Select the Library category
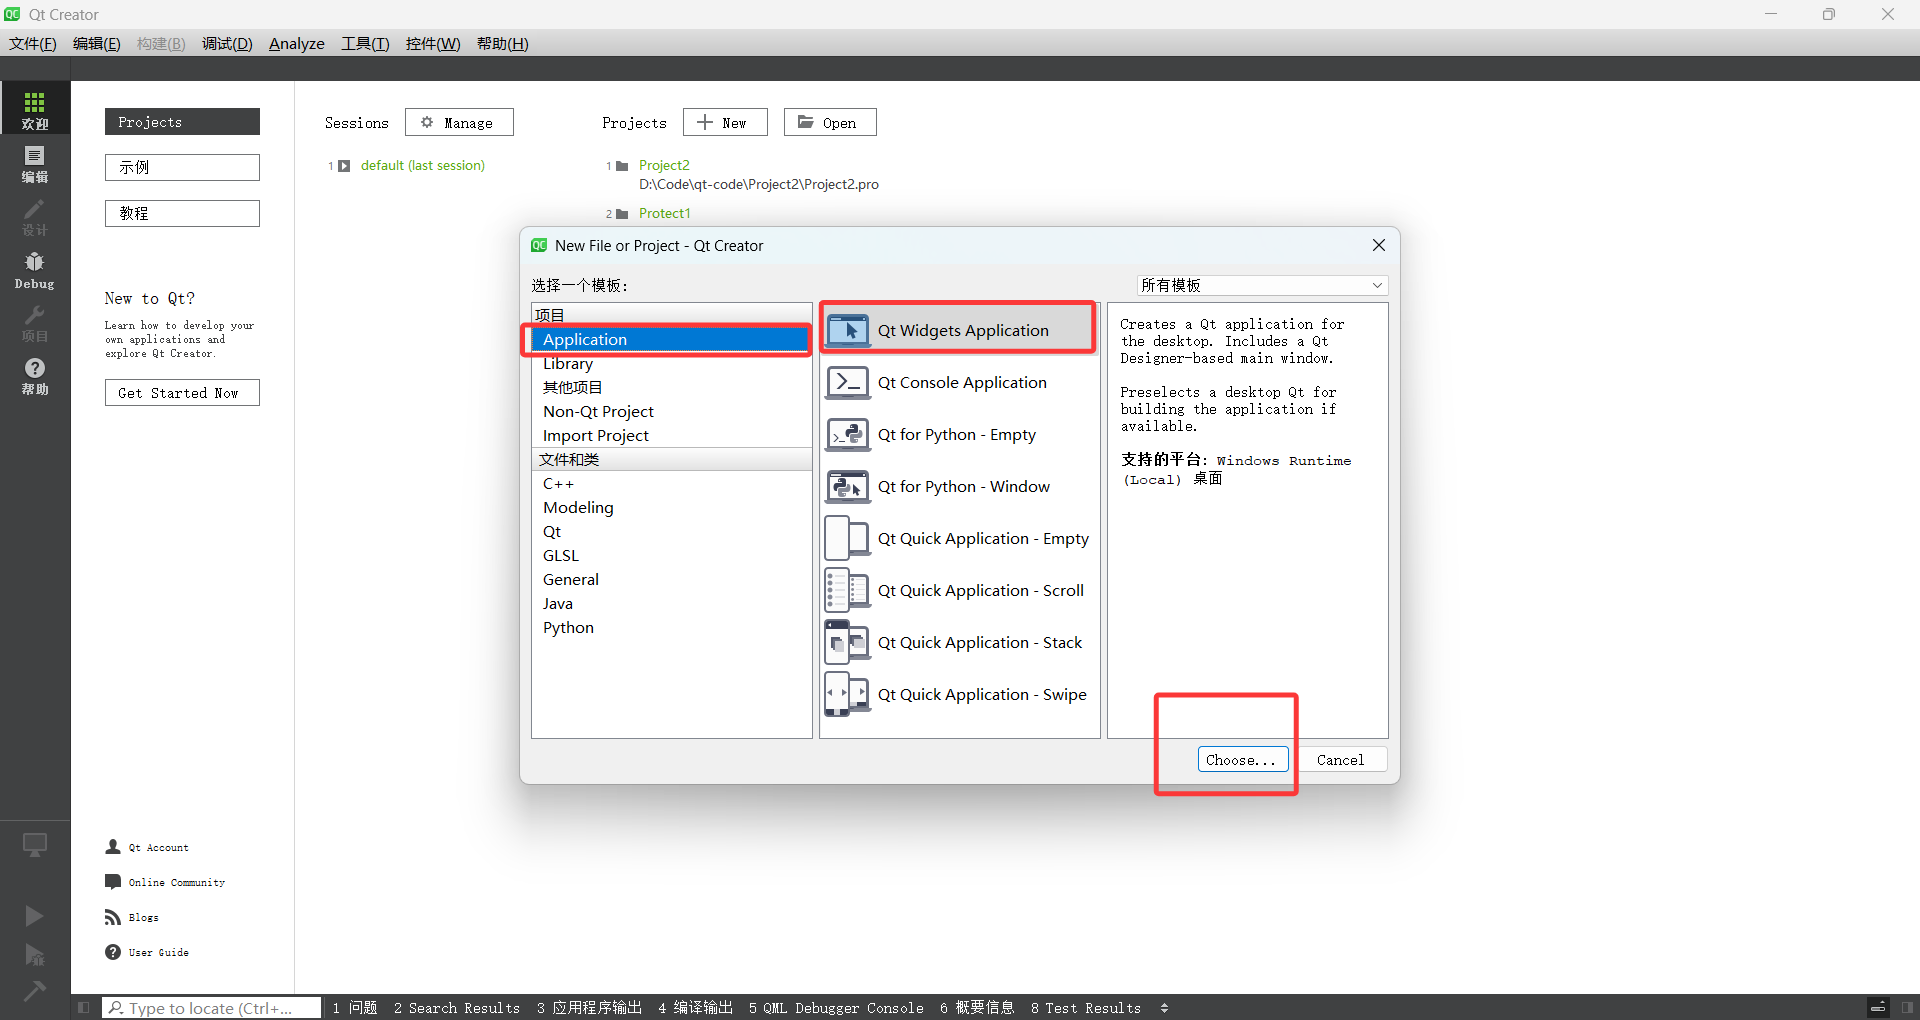The height and width of the screenshot is (1020, 1920). click(x=671, y=363)
